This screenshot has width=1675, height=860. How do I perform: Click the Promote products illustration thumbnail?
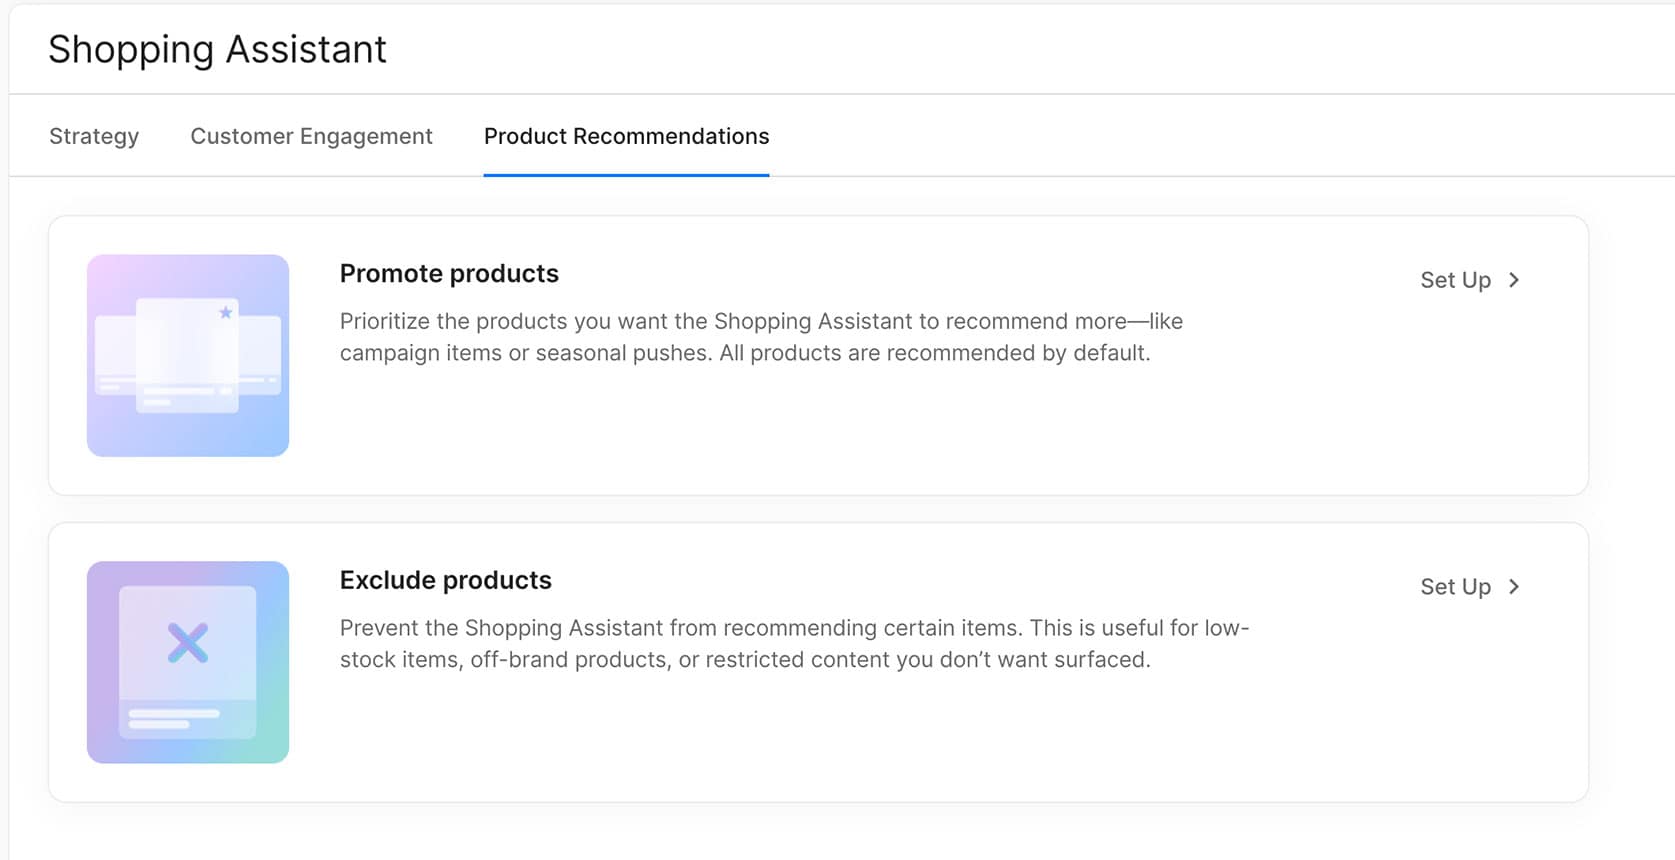coord(188,356)
